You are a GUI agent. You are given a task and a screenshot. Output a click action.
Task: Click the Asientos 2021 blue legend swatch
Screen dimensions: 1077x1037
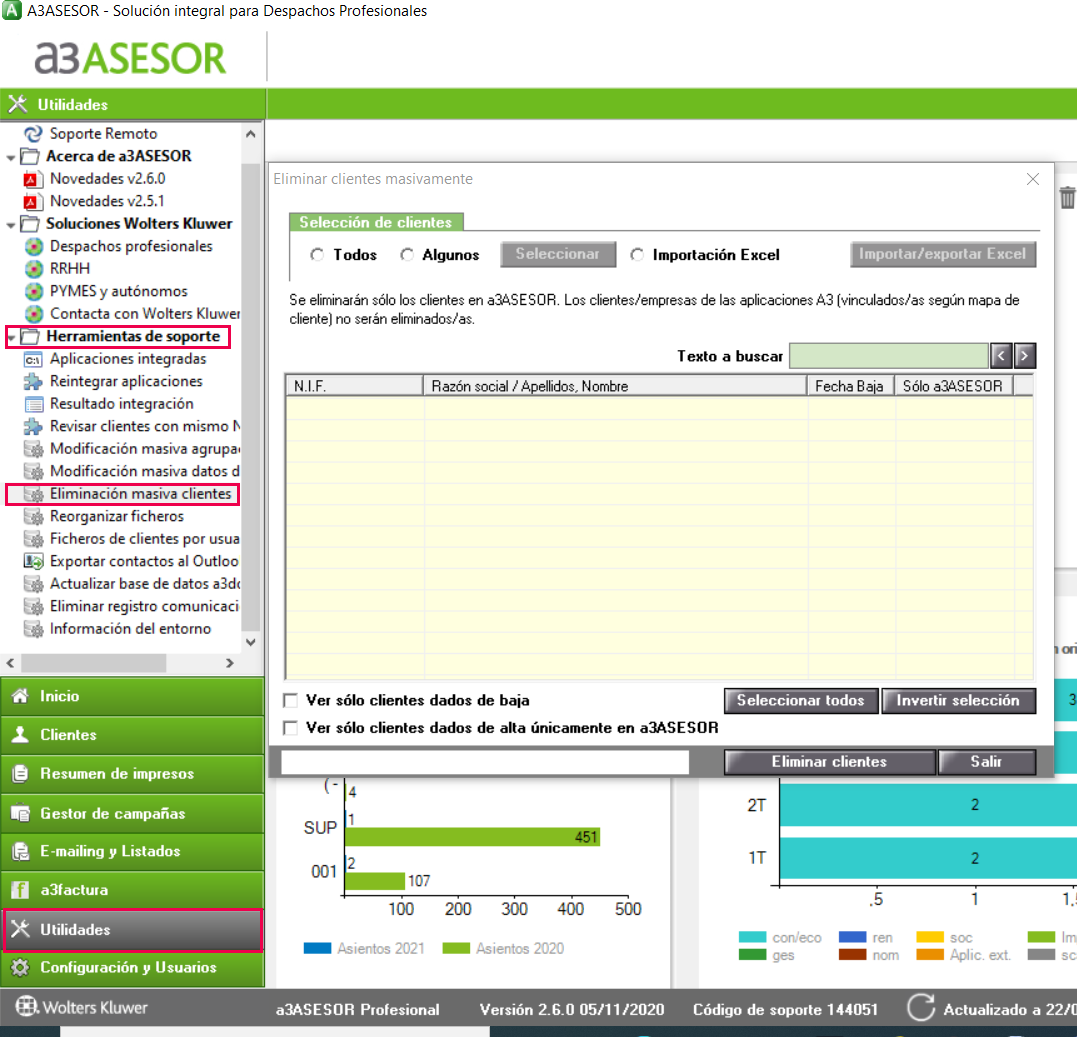point(317,948)
